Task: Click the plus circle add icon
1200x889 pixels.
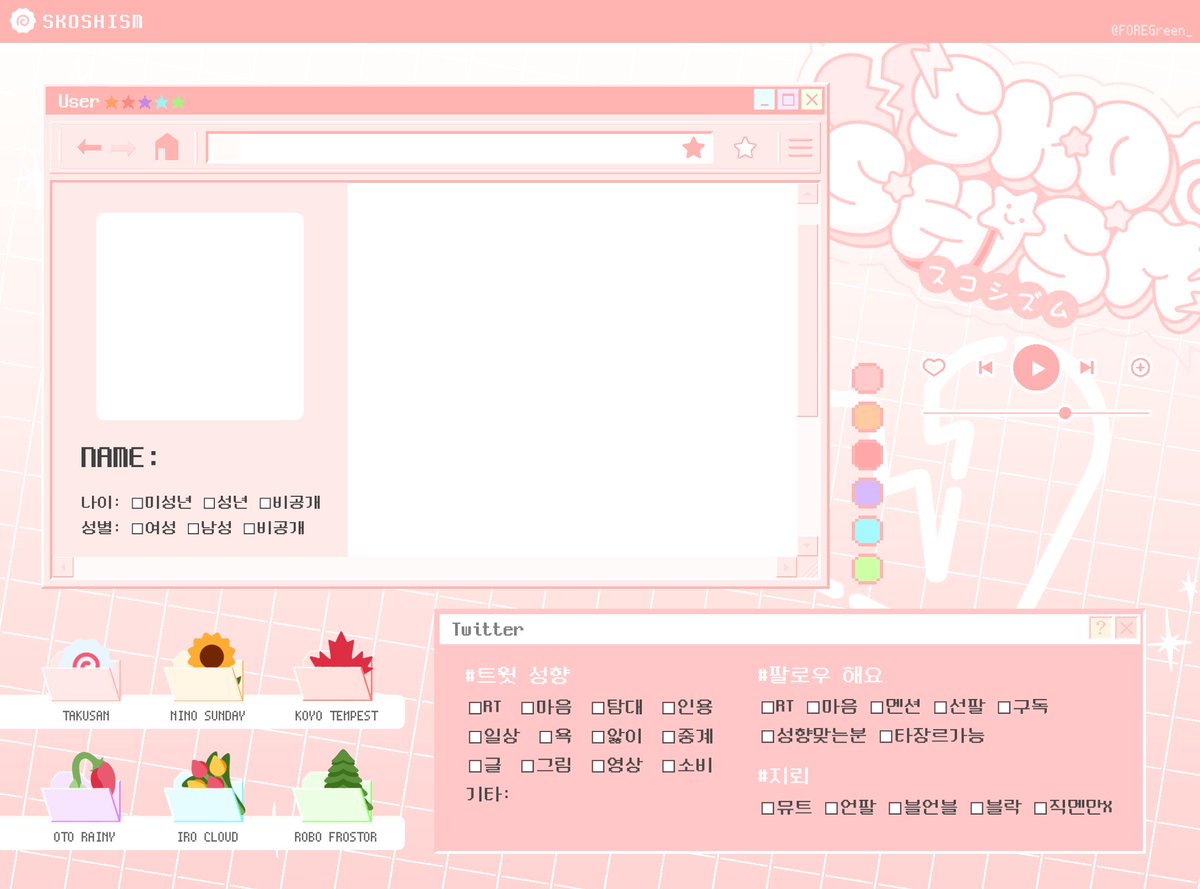Action: [x=1140, y=367]
